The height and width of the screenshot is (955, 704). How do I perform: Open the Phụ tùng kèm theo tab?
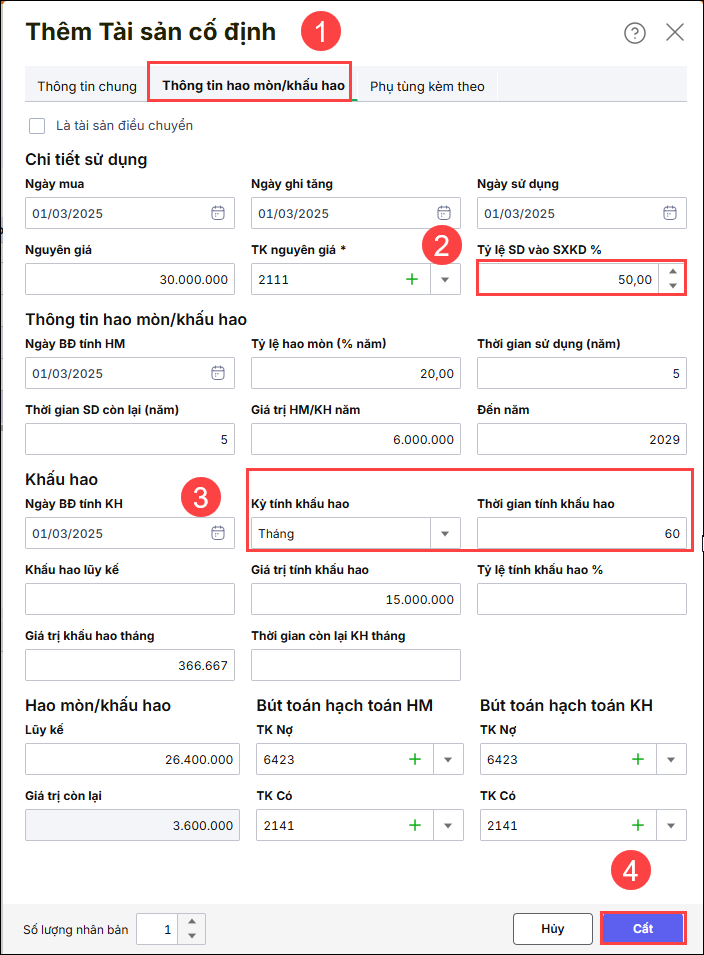[427, 86]
